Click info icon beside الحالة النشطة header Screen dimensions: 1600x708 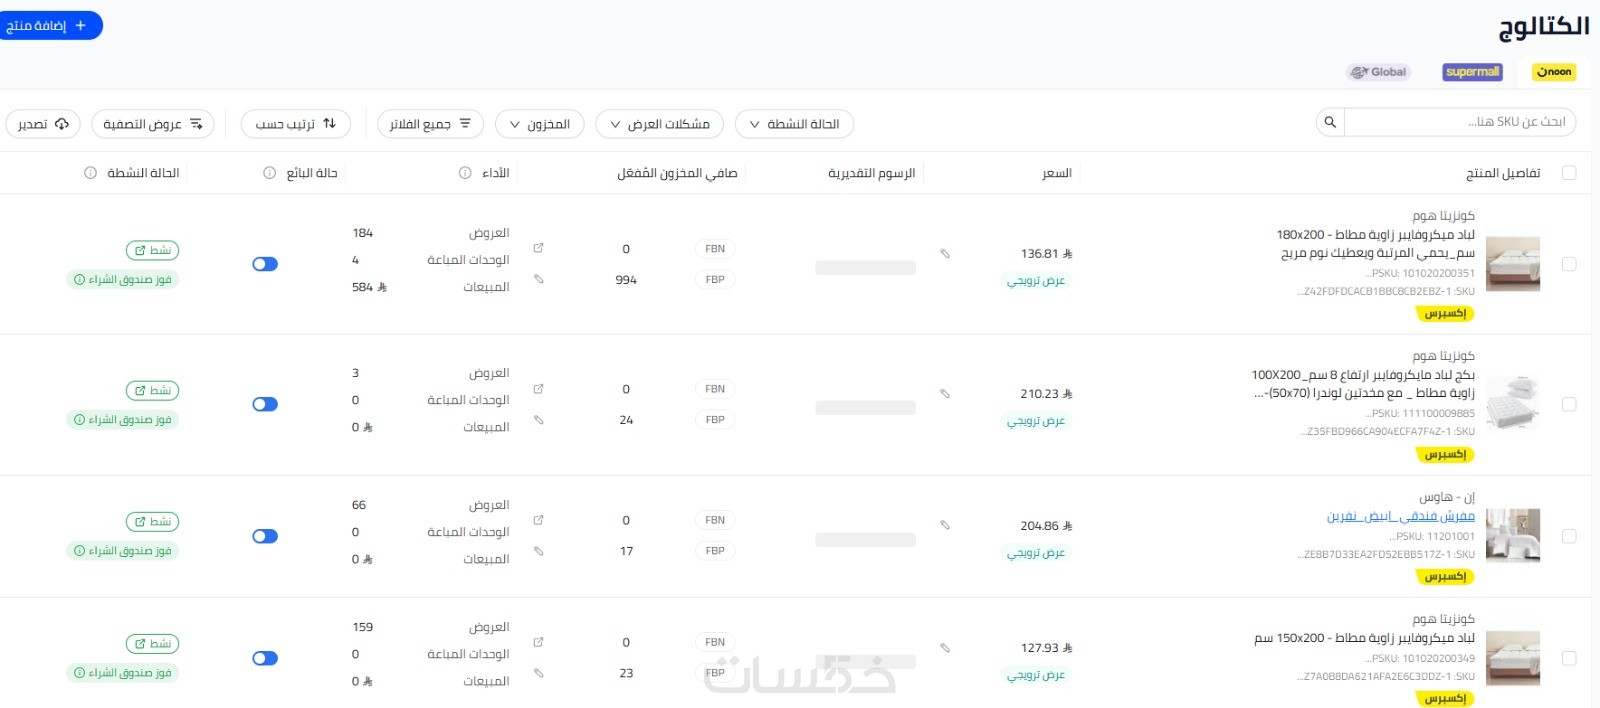point(90,173)
